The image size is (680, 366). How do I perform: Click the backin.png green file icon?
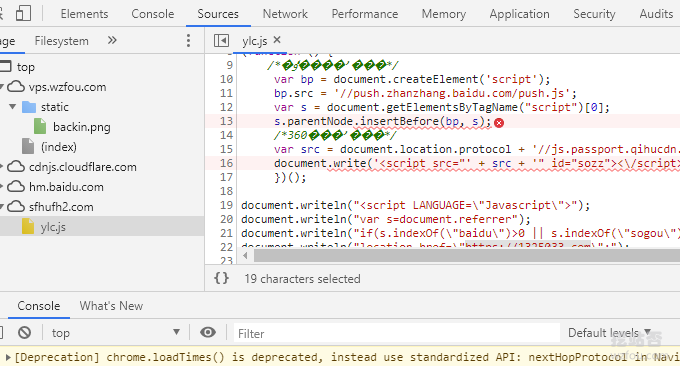pyautogui.click(x=40, y=126)
